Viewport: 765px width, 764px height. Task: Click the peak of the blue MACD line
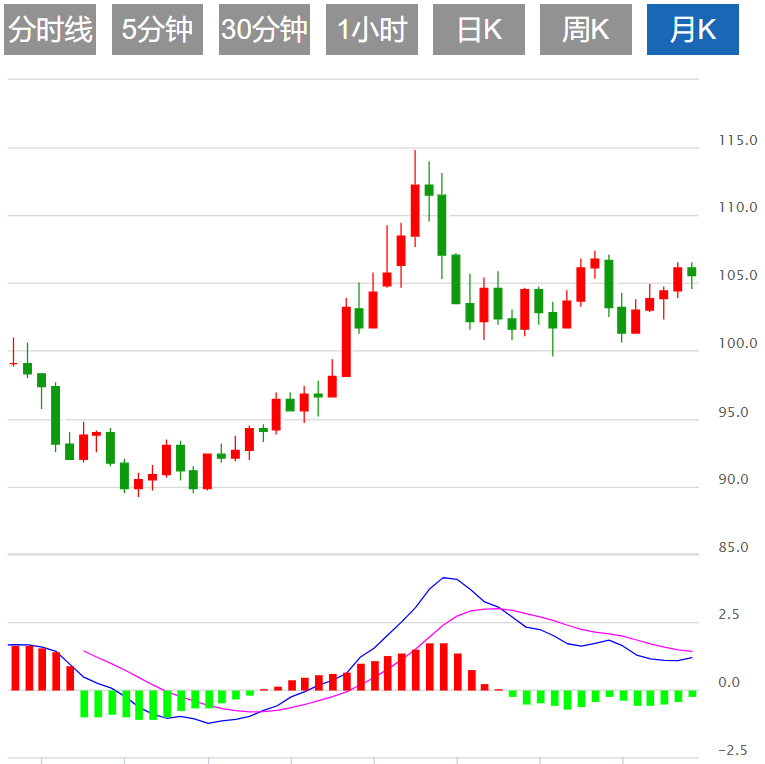point(443,578)
